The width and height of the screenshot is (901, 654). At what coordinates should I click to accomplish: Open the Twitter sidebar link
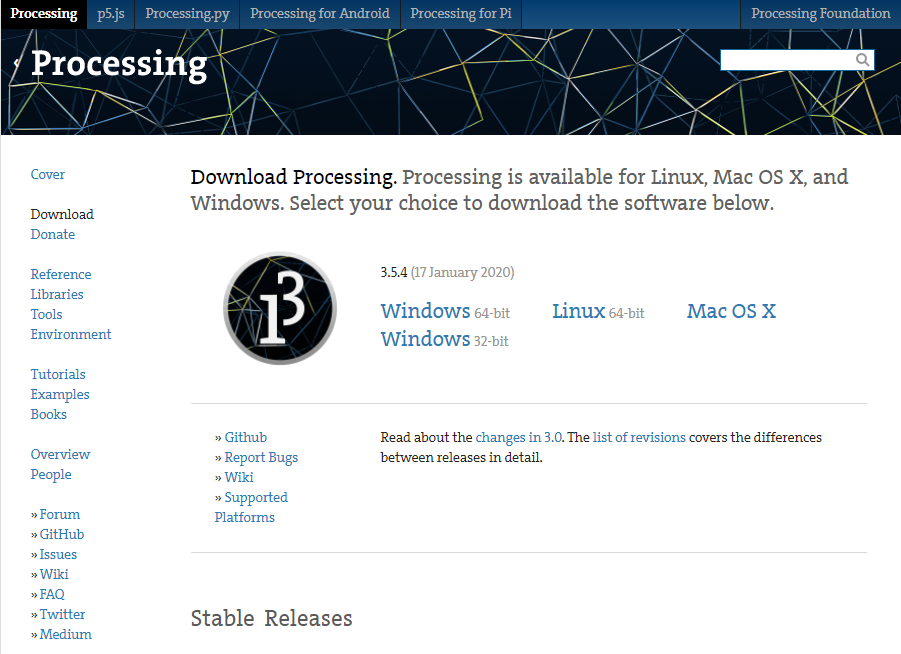click(x=62, y=614)
